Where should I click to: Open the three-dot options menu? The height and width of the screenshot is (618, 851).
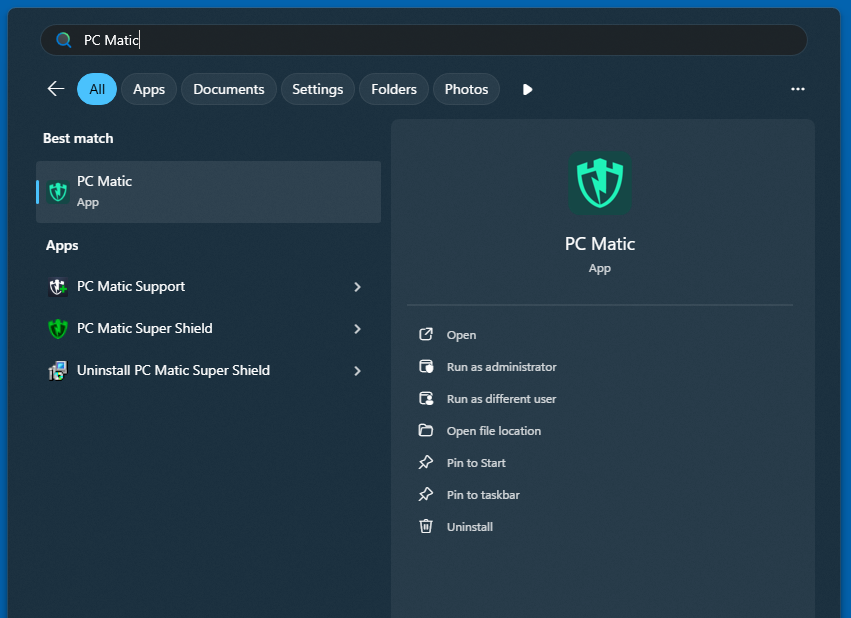(x=797, y=89)
